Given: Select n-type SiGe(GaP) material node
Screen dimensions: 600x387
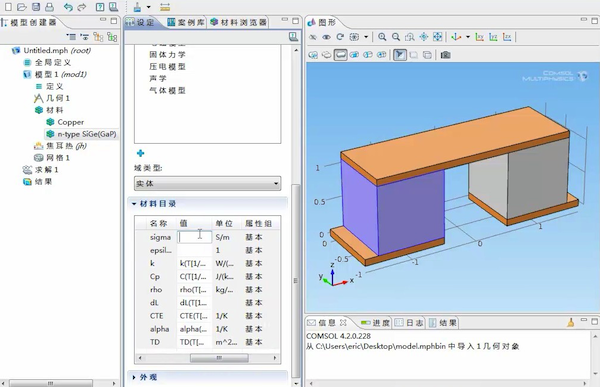Looking at the screenshot, I should click(81, 134).
